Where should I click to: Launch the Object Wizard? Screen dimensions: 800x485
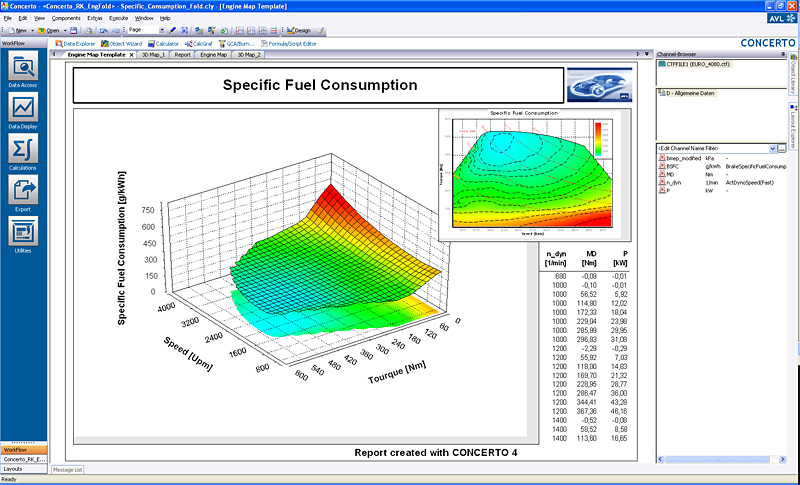pos(121,44)
